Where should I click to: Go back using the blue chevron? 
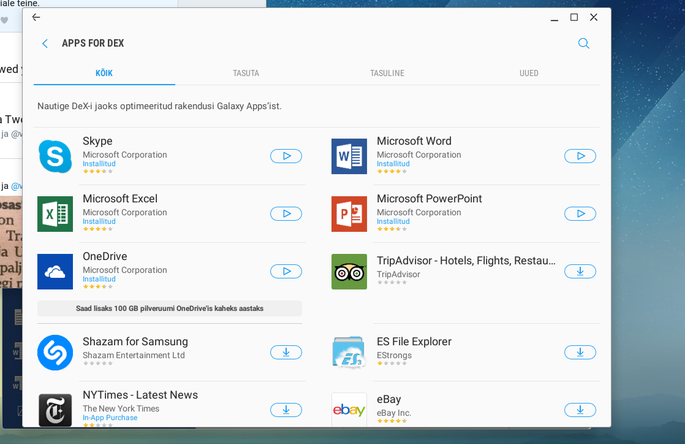click(45, 43)
